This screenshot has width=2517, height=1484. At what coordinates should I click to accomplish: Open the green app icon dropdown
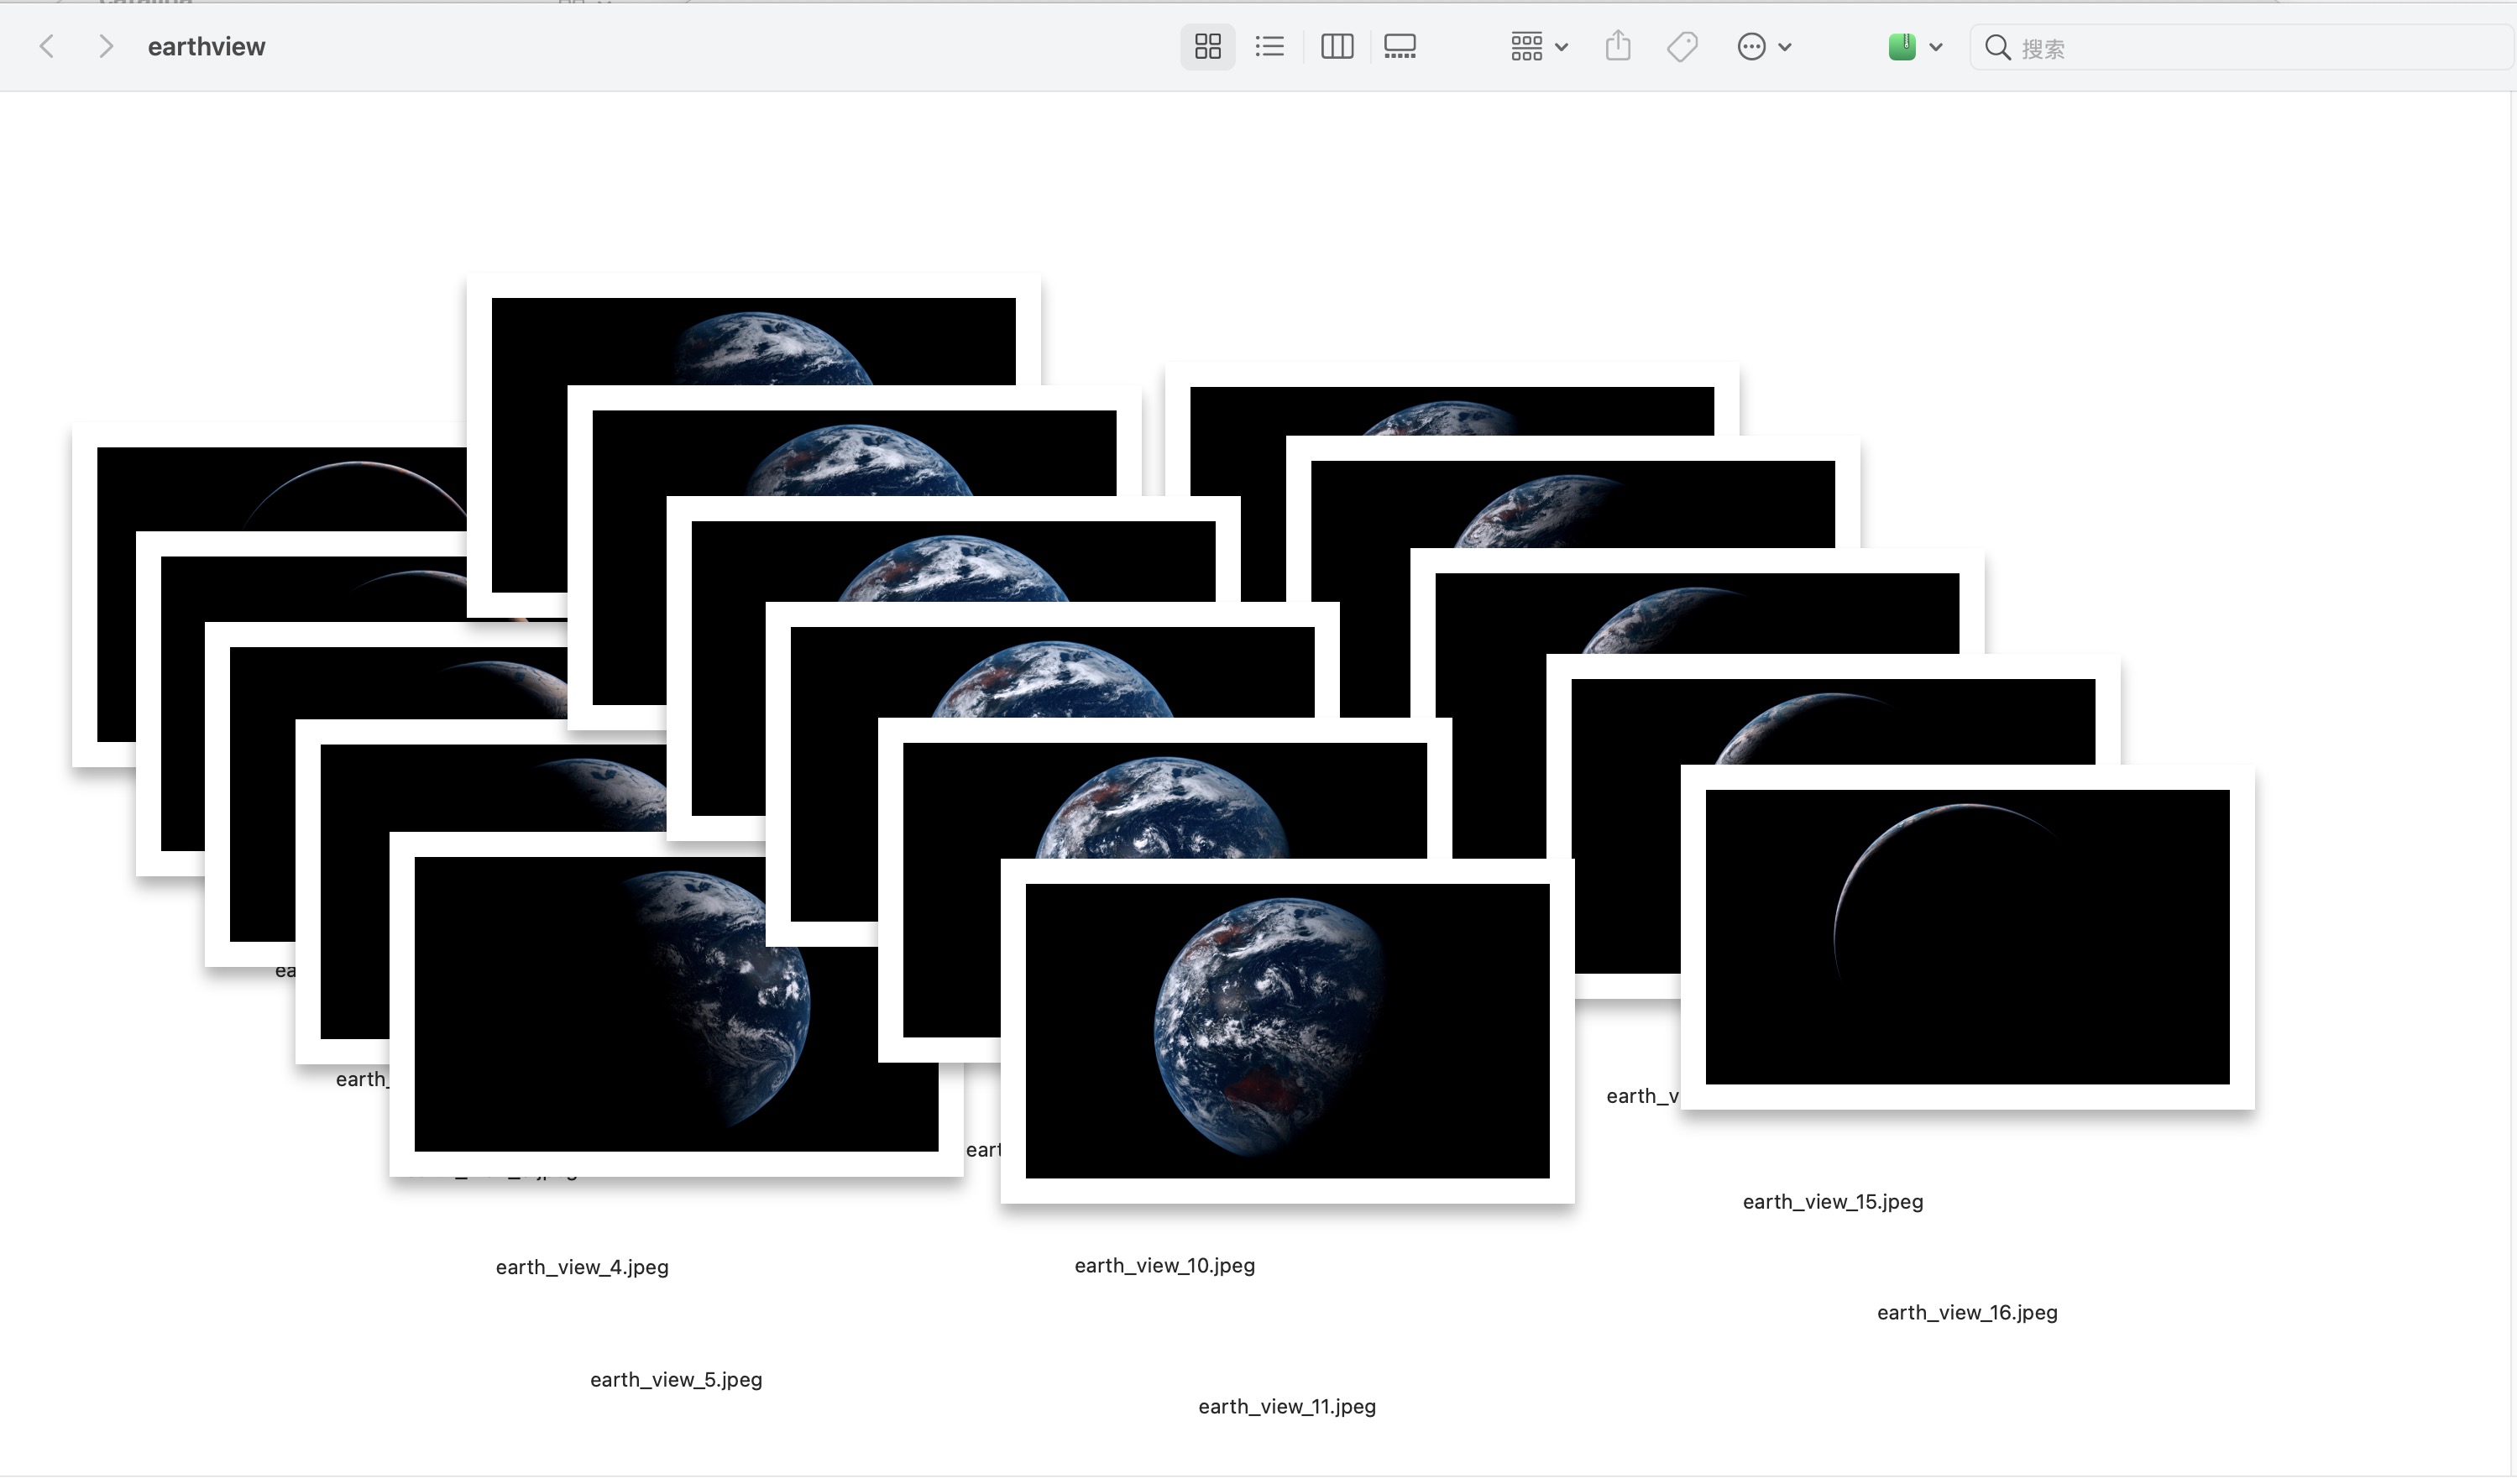pos(1914,47)
